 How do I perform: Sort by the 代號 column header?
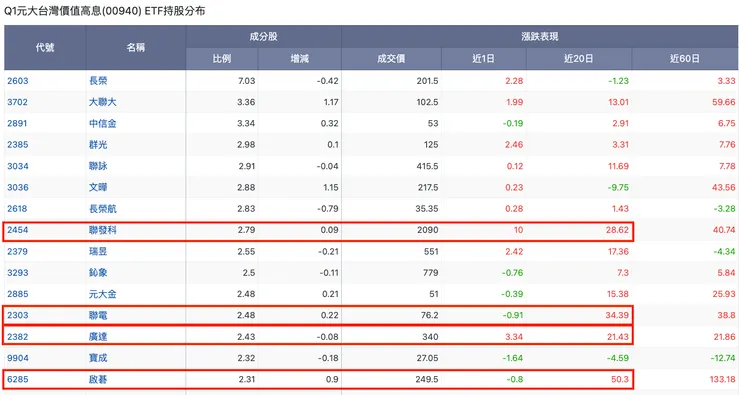(x=45, y=47)
